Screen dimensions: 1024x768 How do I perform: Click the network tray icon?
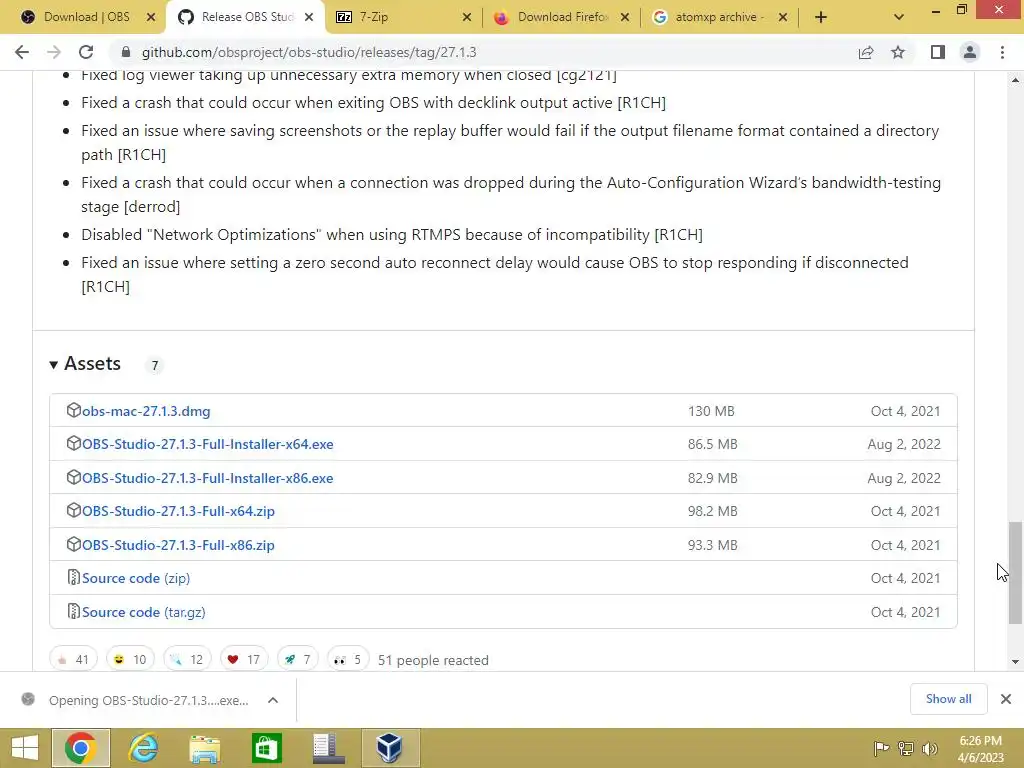906,748
